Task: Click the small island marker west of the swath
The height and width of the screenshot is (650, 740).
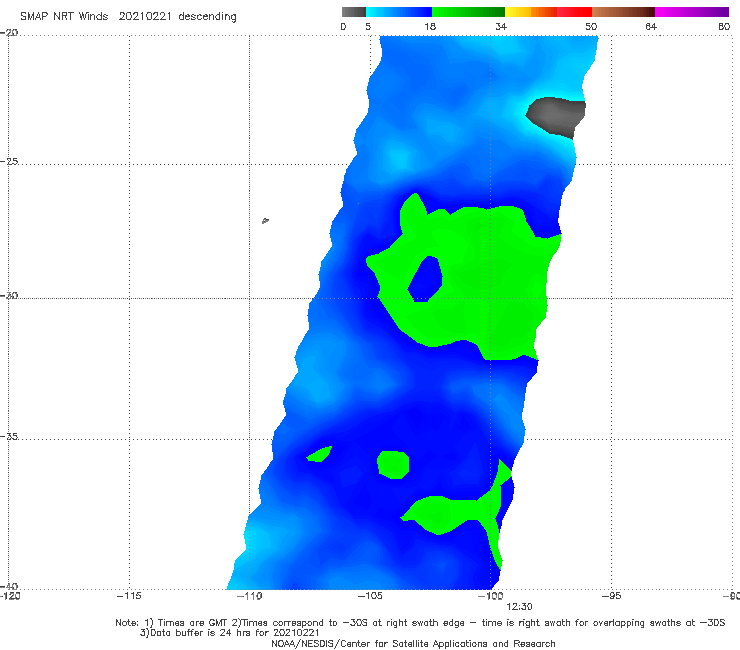Action: (265, 220)
